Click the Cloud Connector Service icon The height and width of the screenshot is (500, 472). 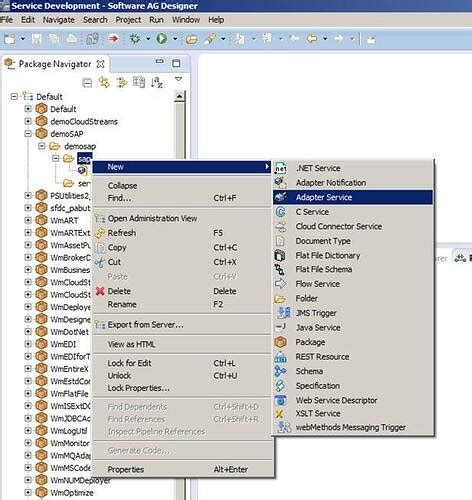[x=281, y=226]
